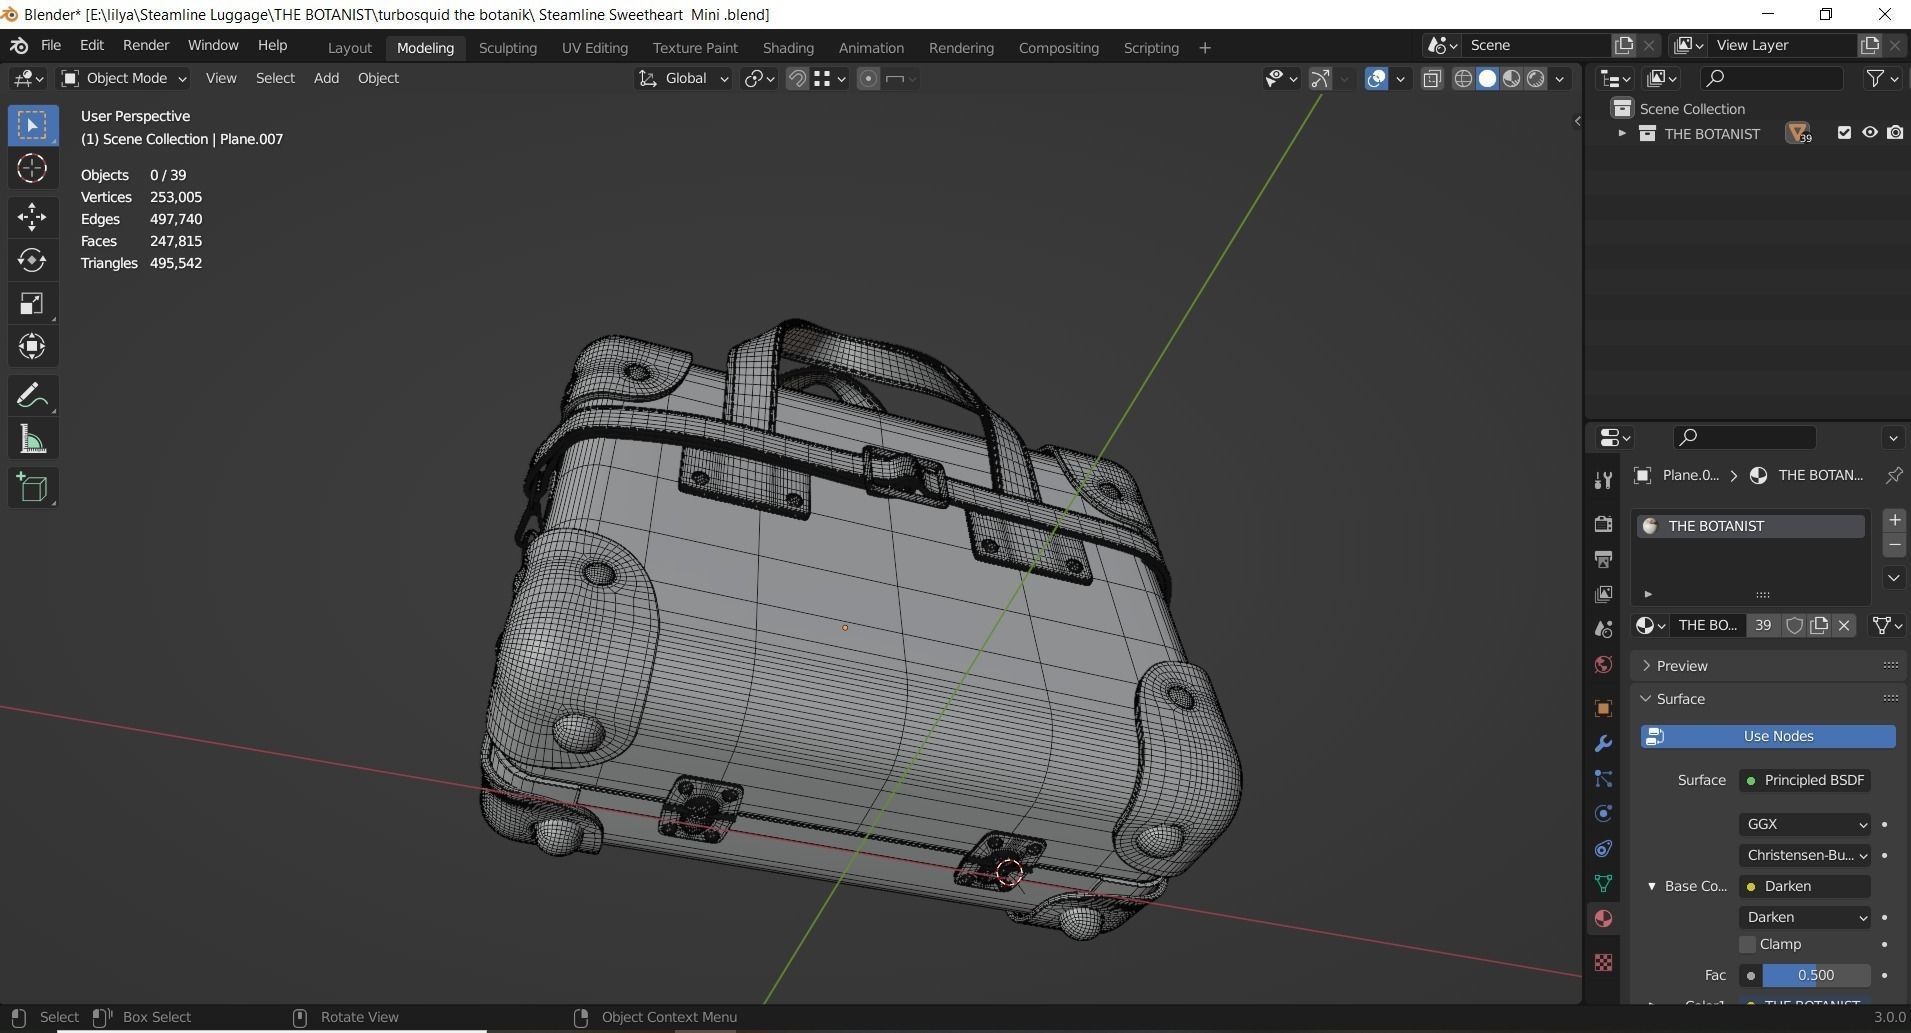Image resolution: width=1911 pixels, height=1033 pixels.
Task: Open the GGX distribution dropdown
Action: click(x=1805, y=824)
